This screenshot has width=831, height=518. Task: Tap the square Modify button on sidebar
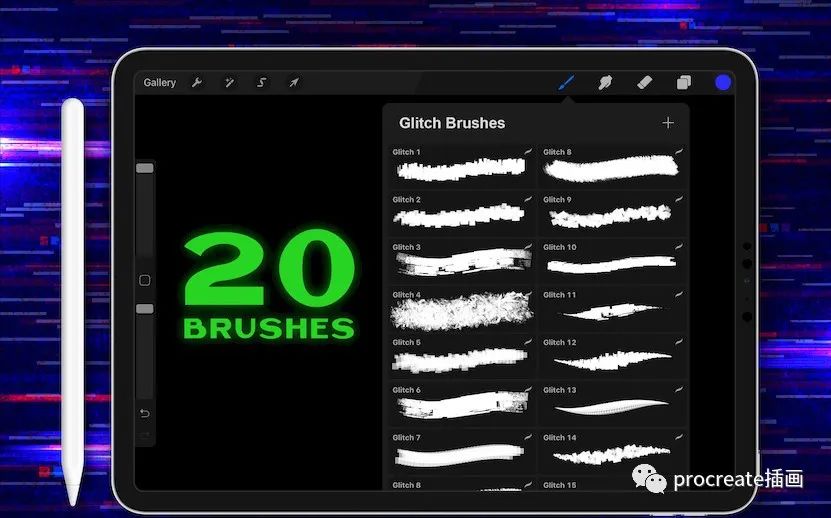click(145, 280)
